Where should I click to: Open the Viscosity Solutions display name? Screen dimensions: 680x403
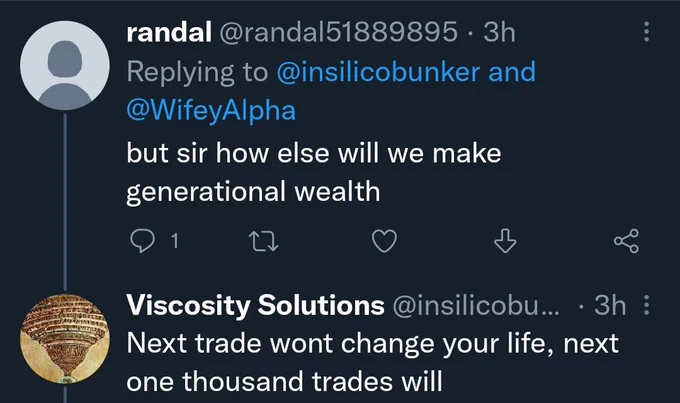(255, 305)
